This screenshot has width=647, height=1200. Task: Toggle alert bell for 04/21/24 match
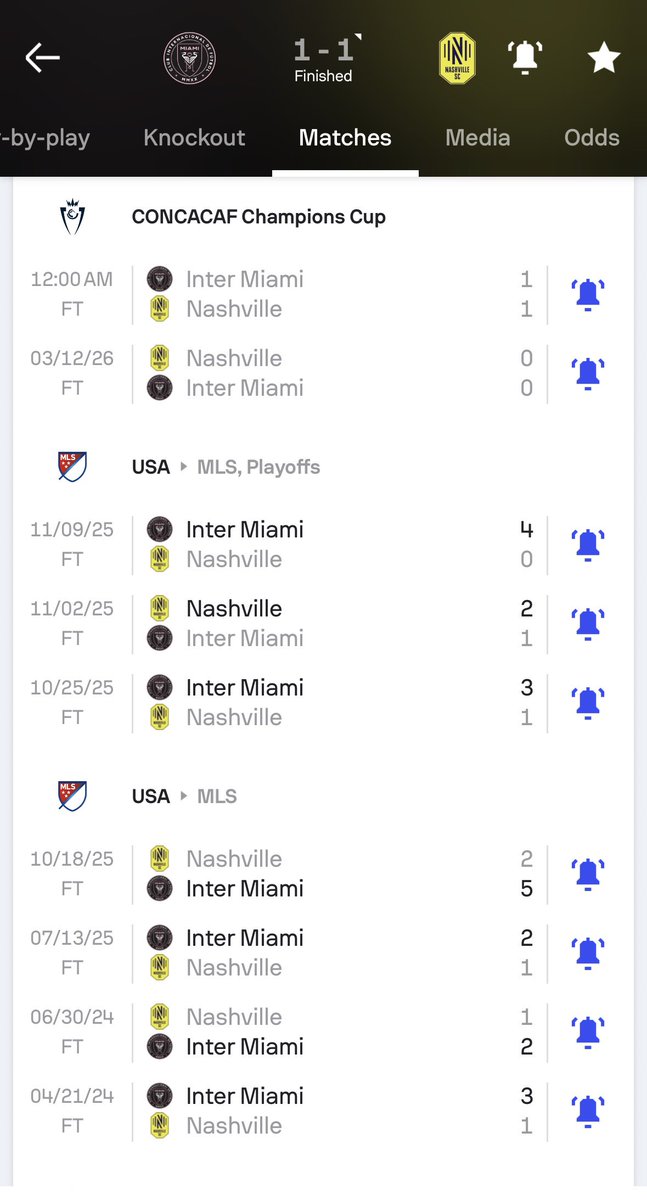(x=588, y=1110)
